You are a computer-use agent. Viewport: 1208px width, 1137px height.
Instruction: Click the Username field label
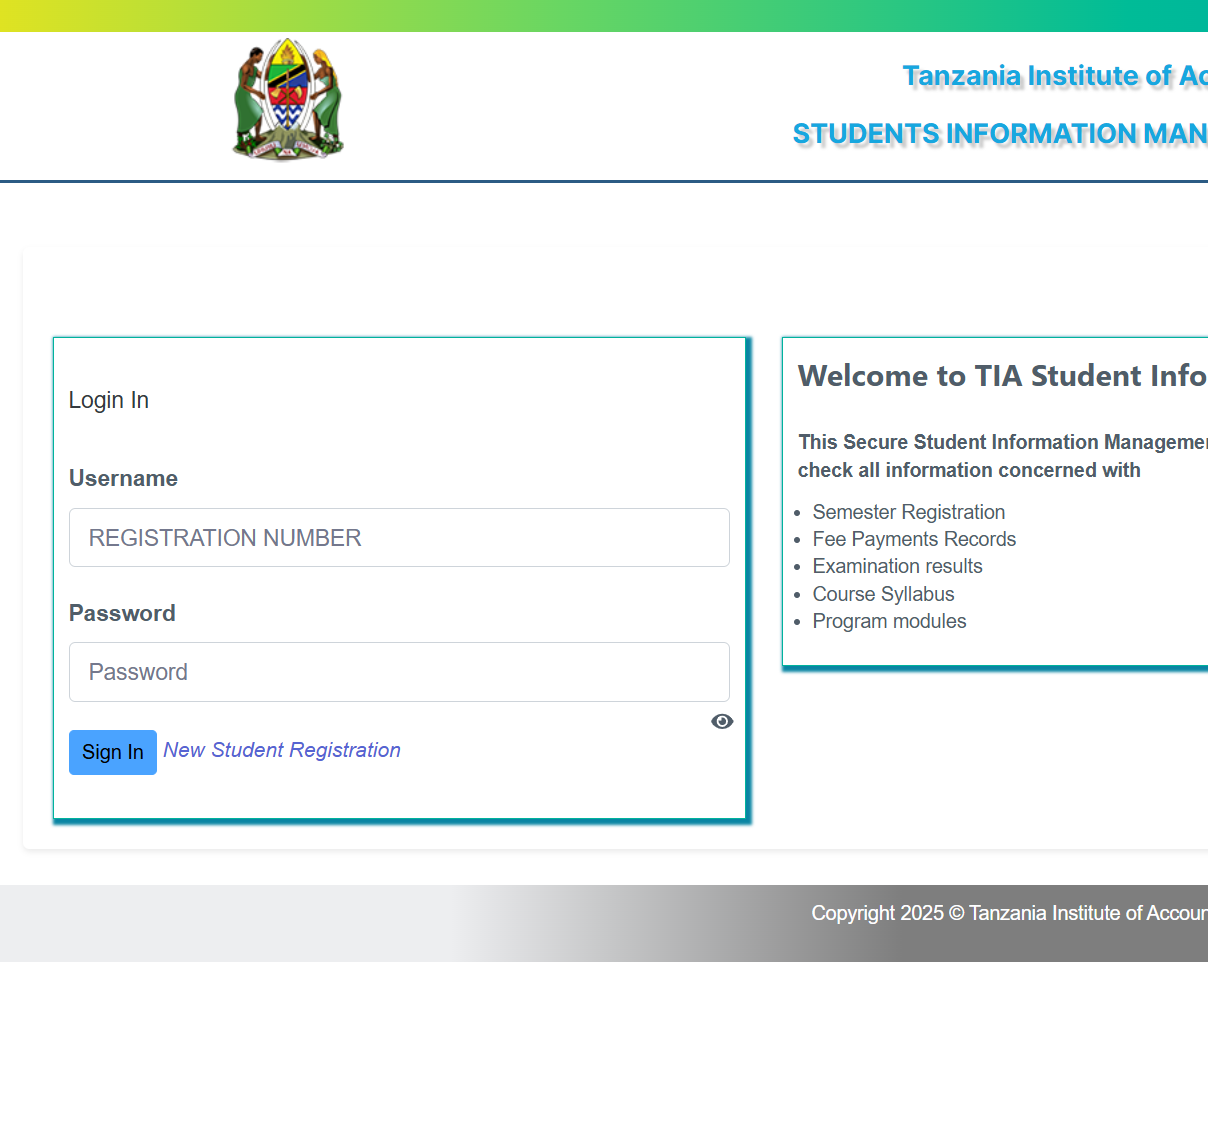click(x=123, y=478)
